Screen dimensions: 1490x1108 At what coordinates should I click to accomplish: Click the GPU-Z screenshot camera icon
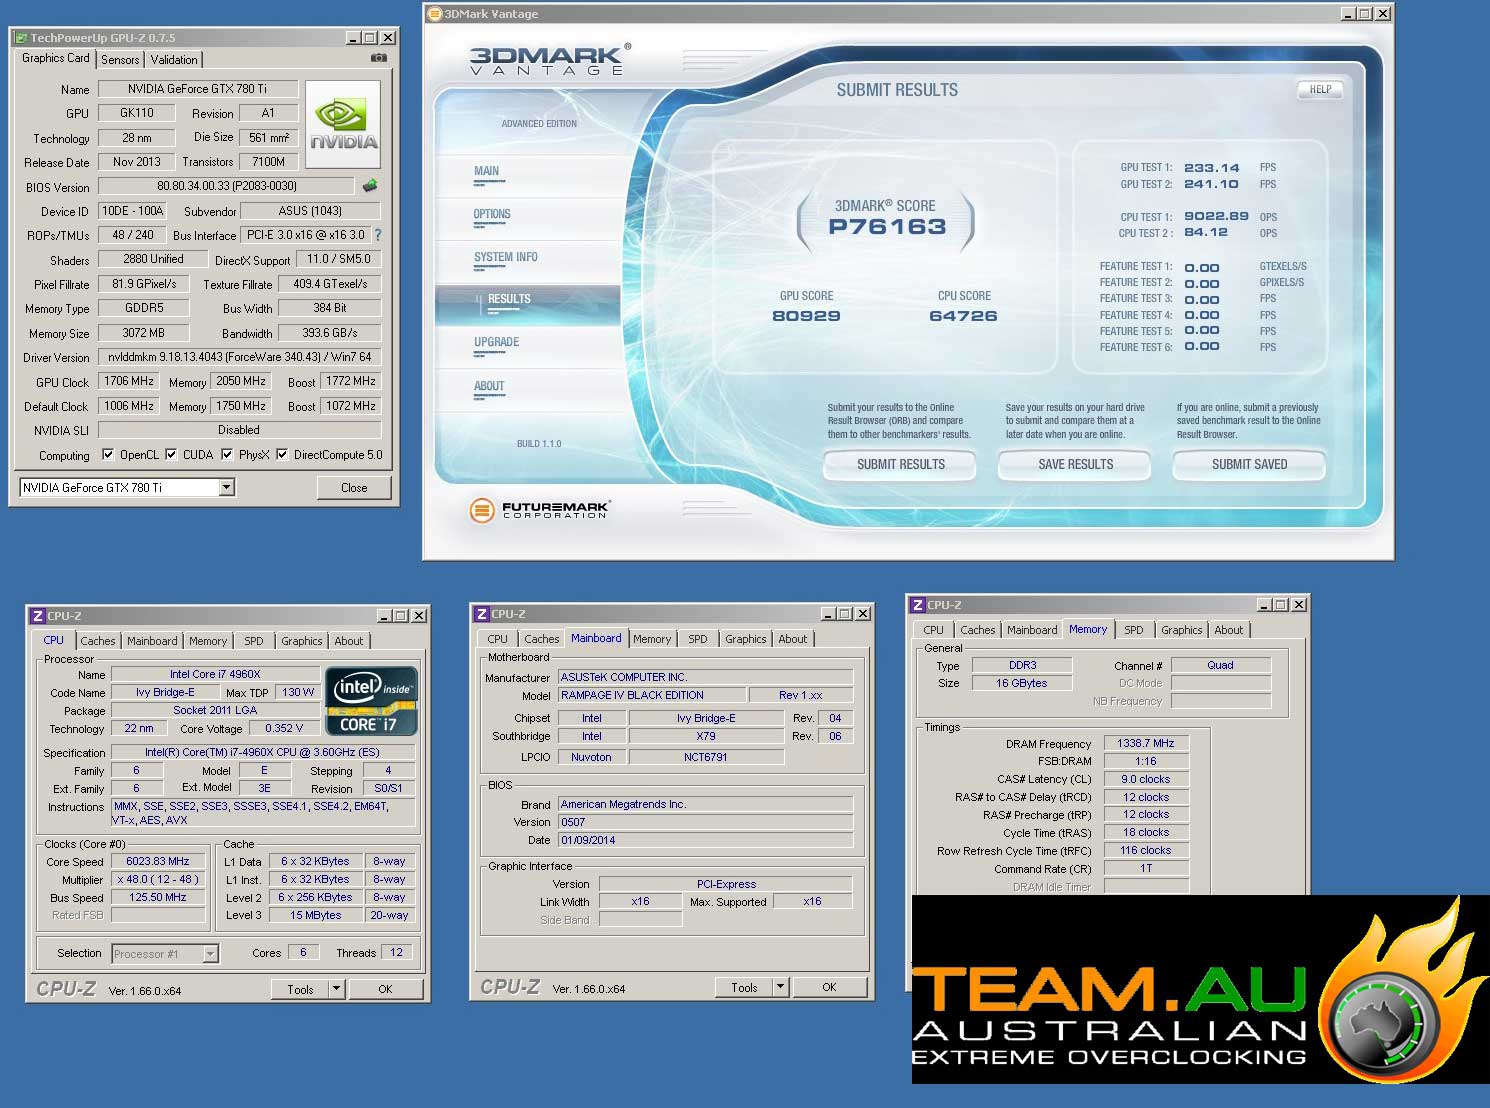pos(379,58)
